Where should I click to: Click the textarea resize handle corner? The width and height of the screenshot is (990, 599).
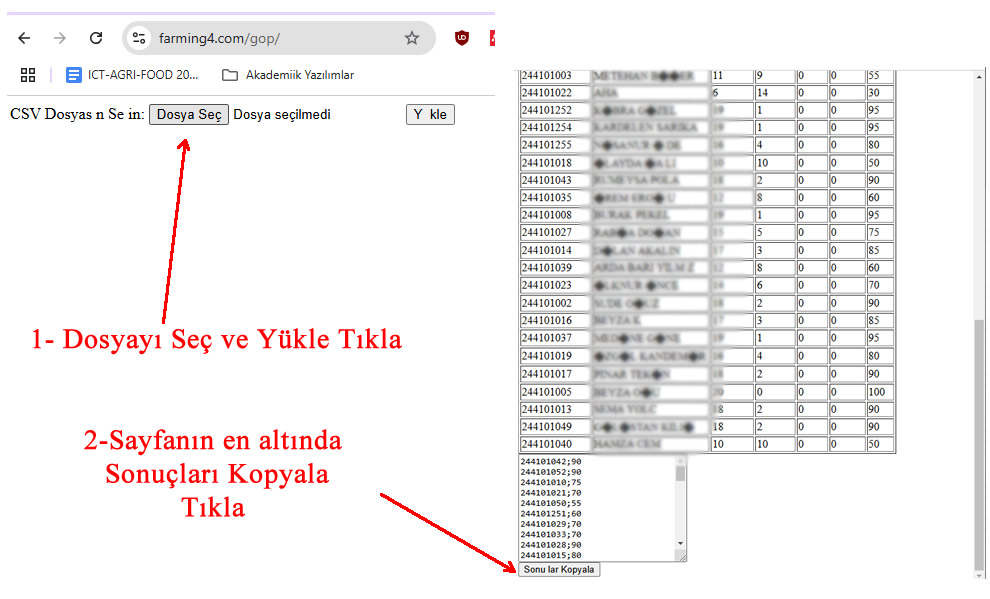click(682, 556)
